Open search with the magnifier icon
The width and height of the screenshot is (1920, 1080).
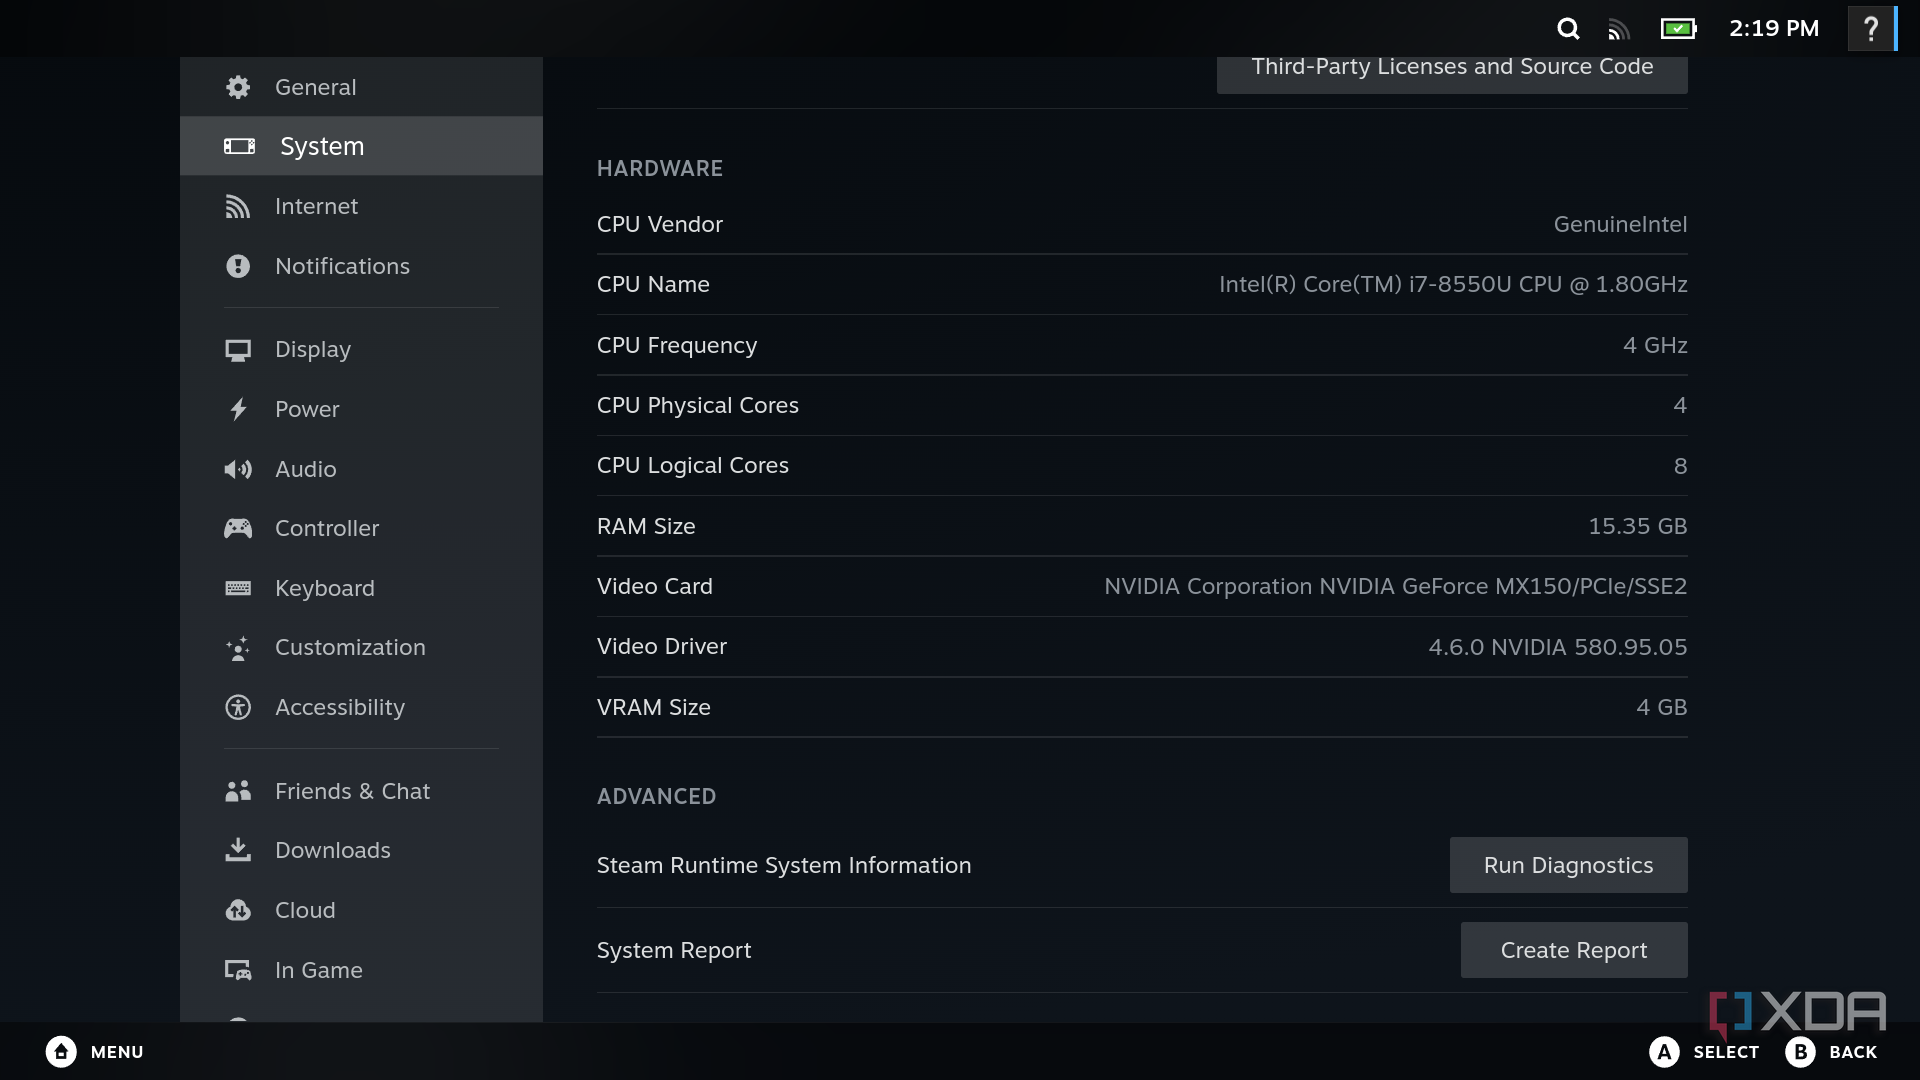click(1568, 29)
